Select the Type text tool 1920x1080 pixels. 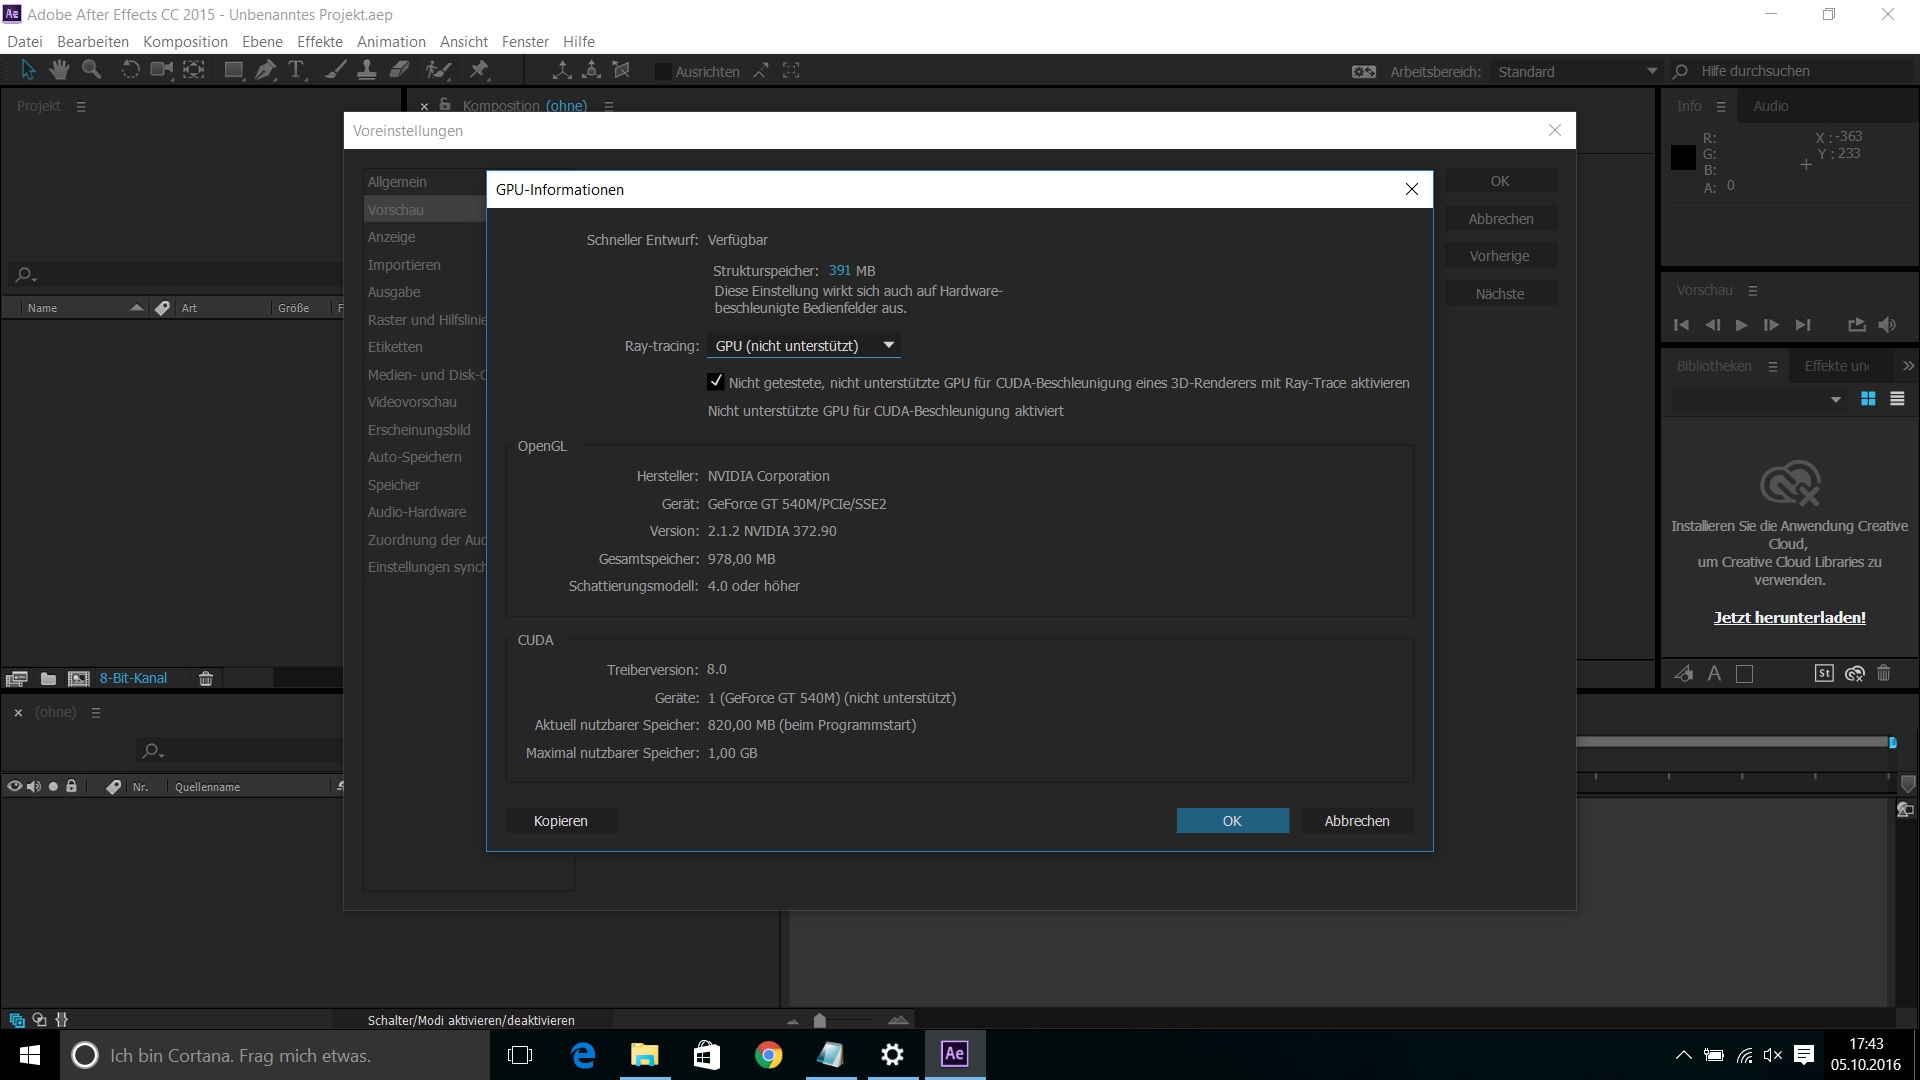(x=296, y=70)
